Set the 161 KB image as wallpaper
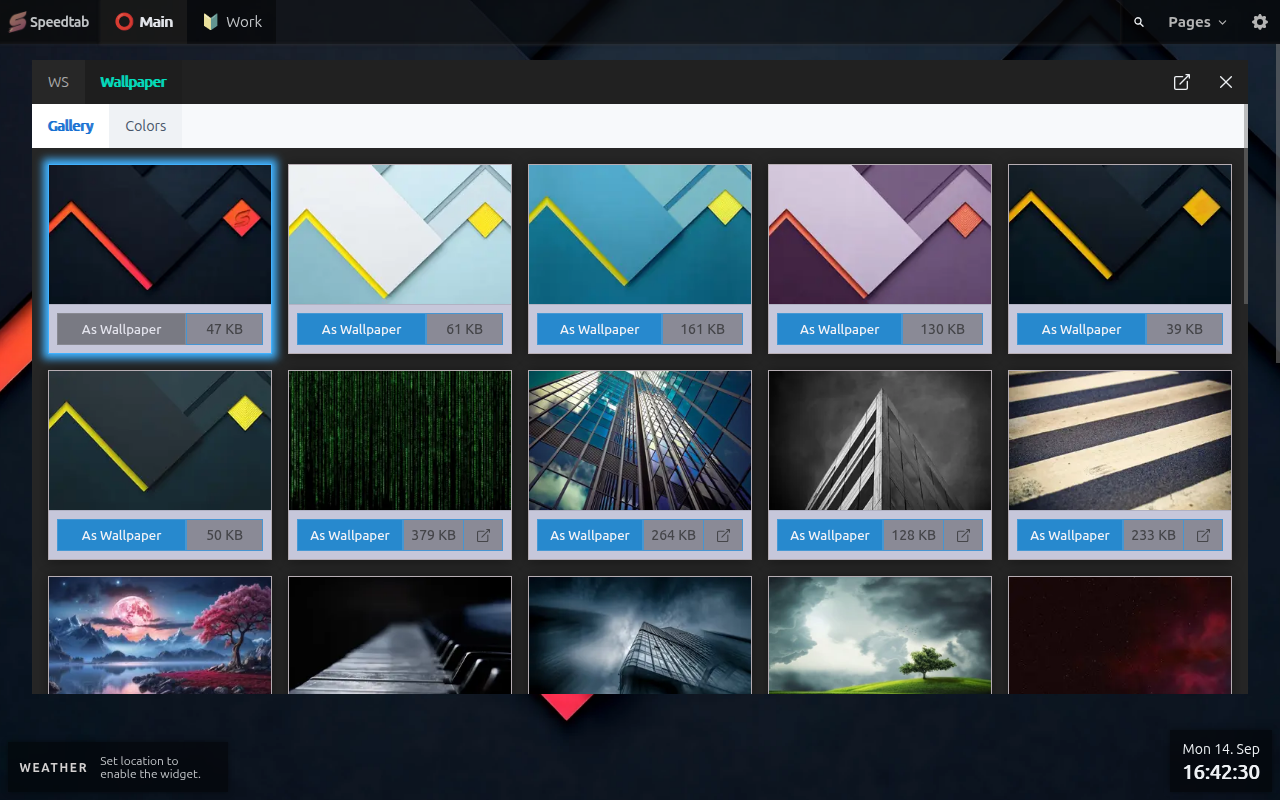 coord(600,329)
